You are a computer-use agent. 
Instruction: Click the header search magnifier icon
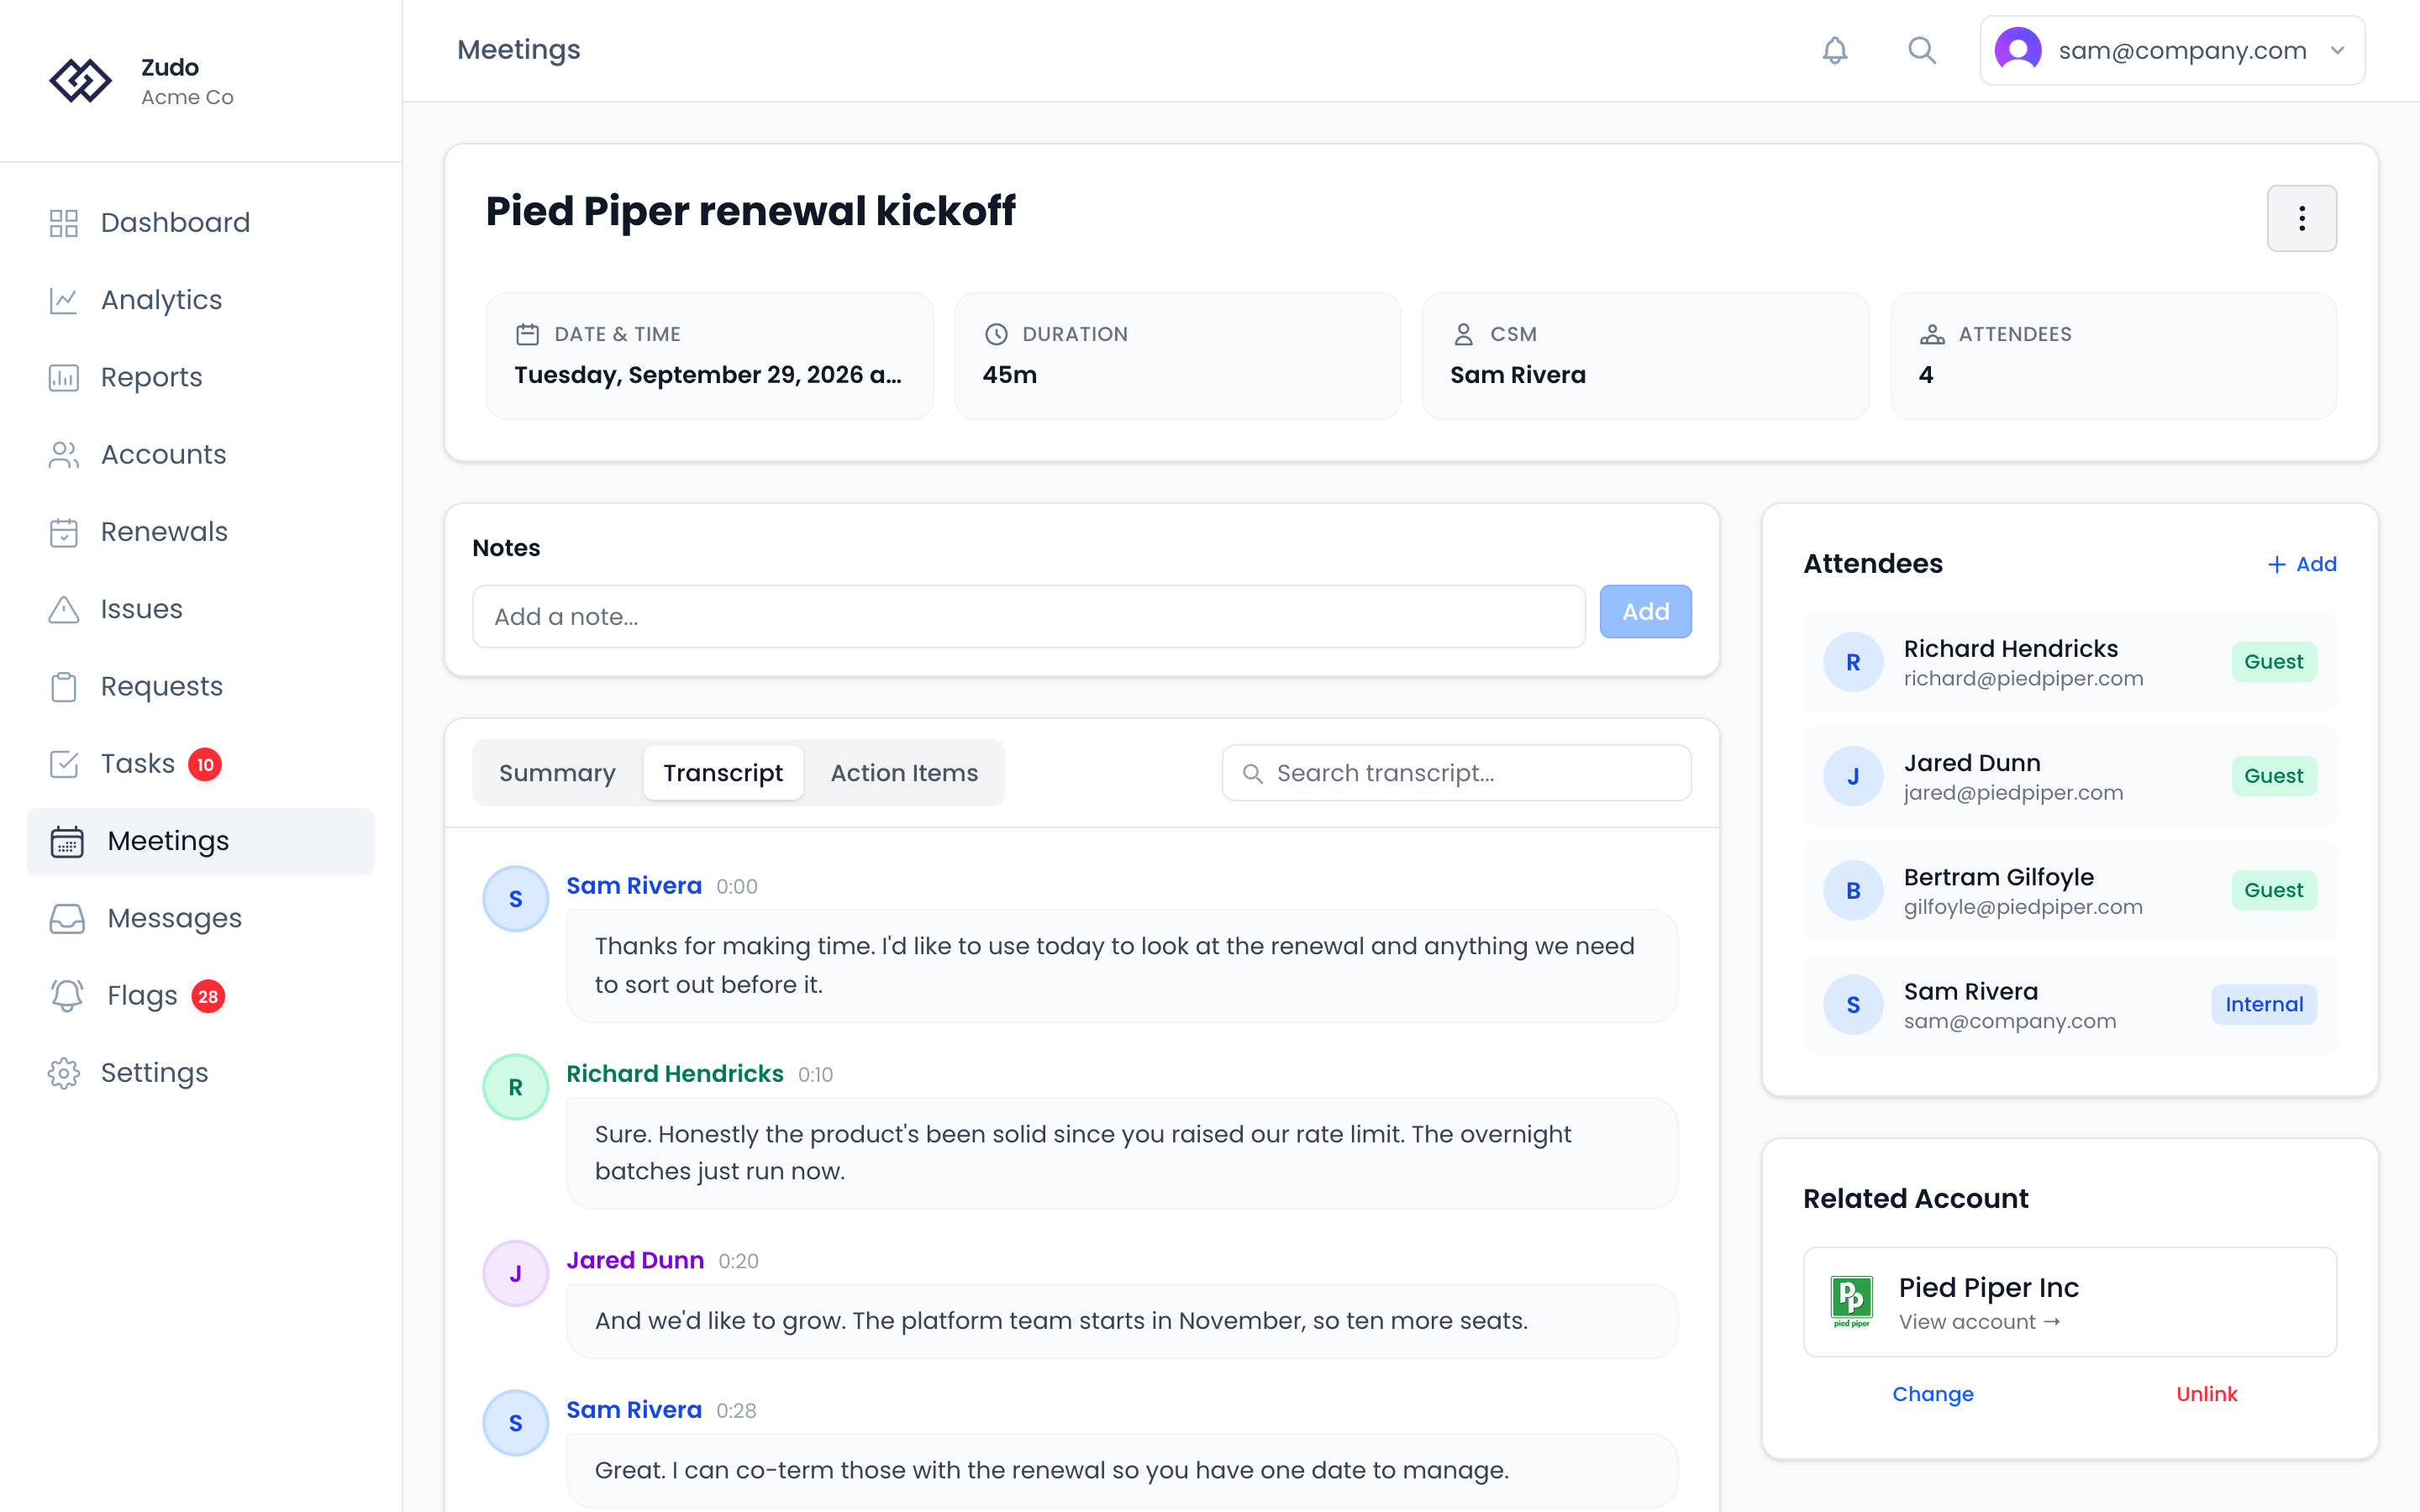tap(1921, 50)
